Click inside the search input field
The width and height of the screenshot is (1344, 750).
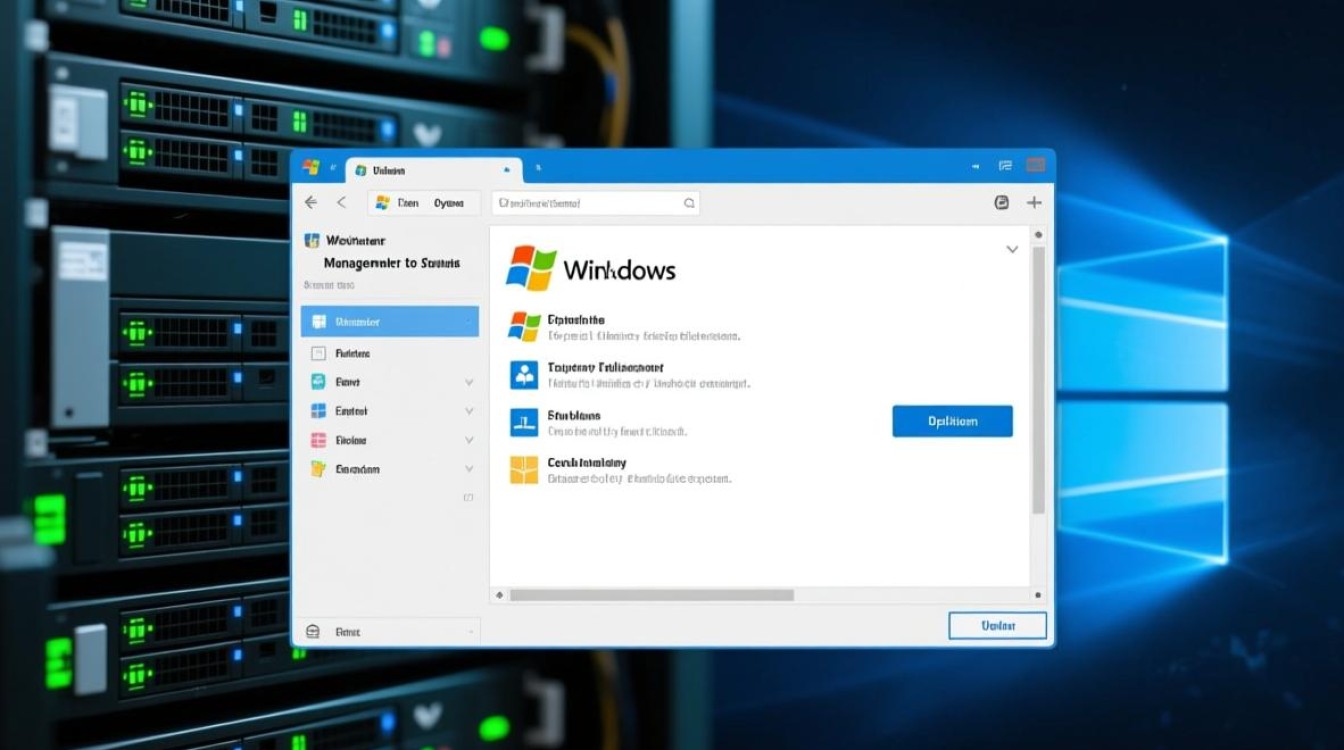585,203
